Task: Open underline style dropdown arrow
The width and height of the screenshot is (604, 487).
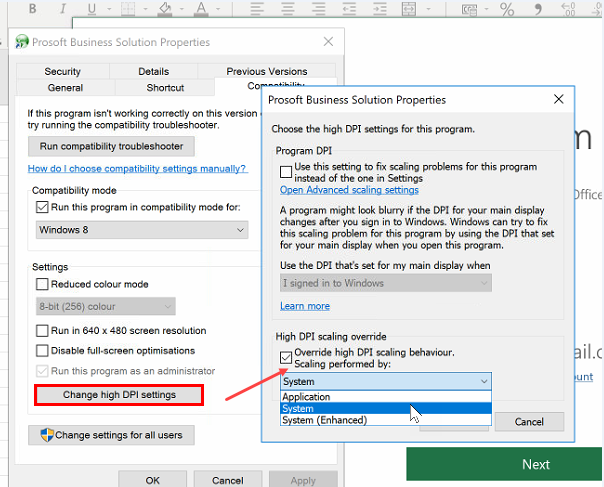Action: tap(109, 8)
